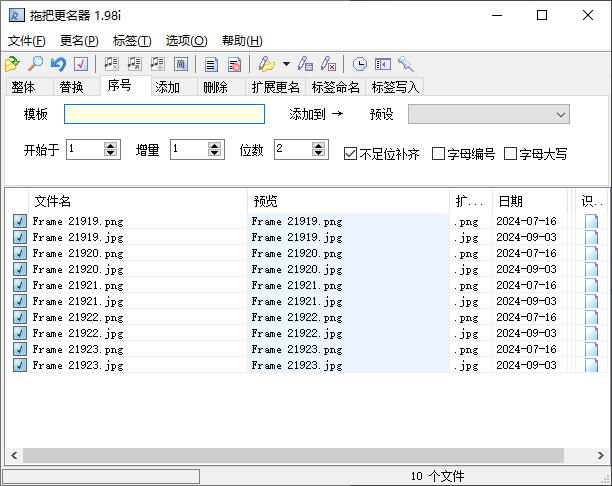This screenshot has width=612, height=486.
Task: Sort by the 日期 column header
Action: [x=530, y=201]
